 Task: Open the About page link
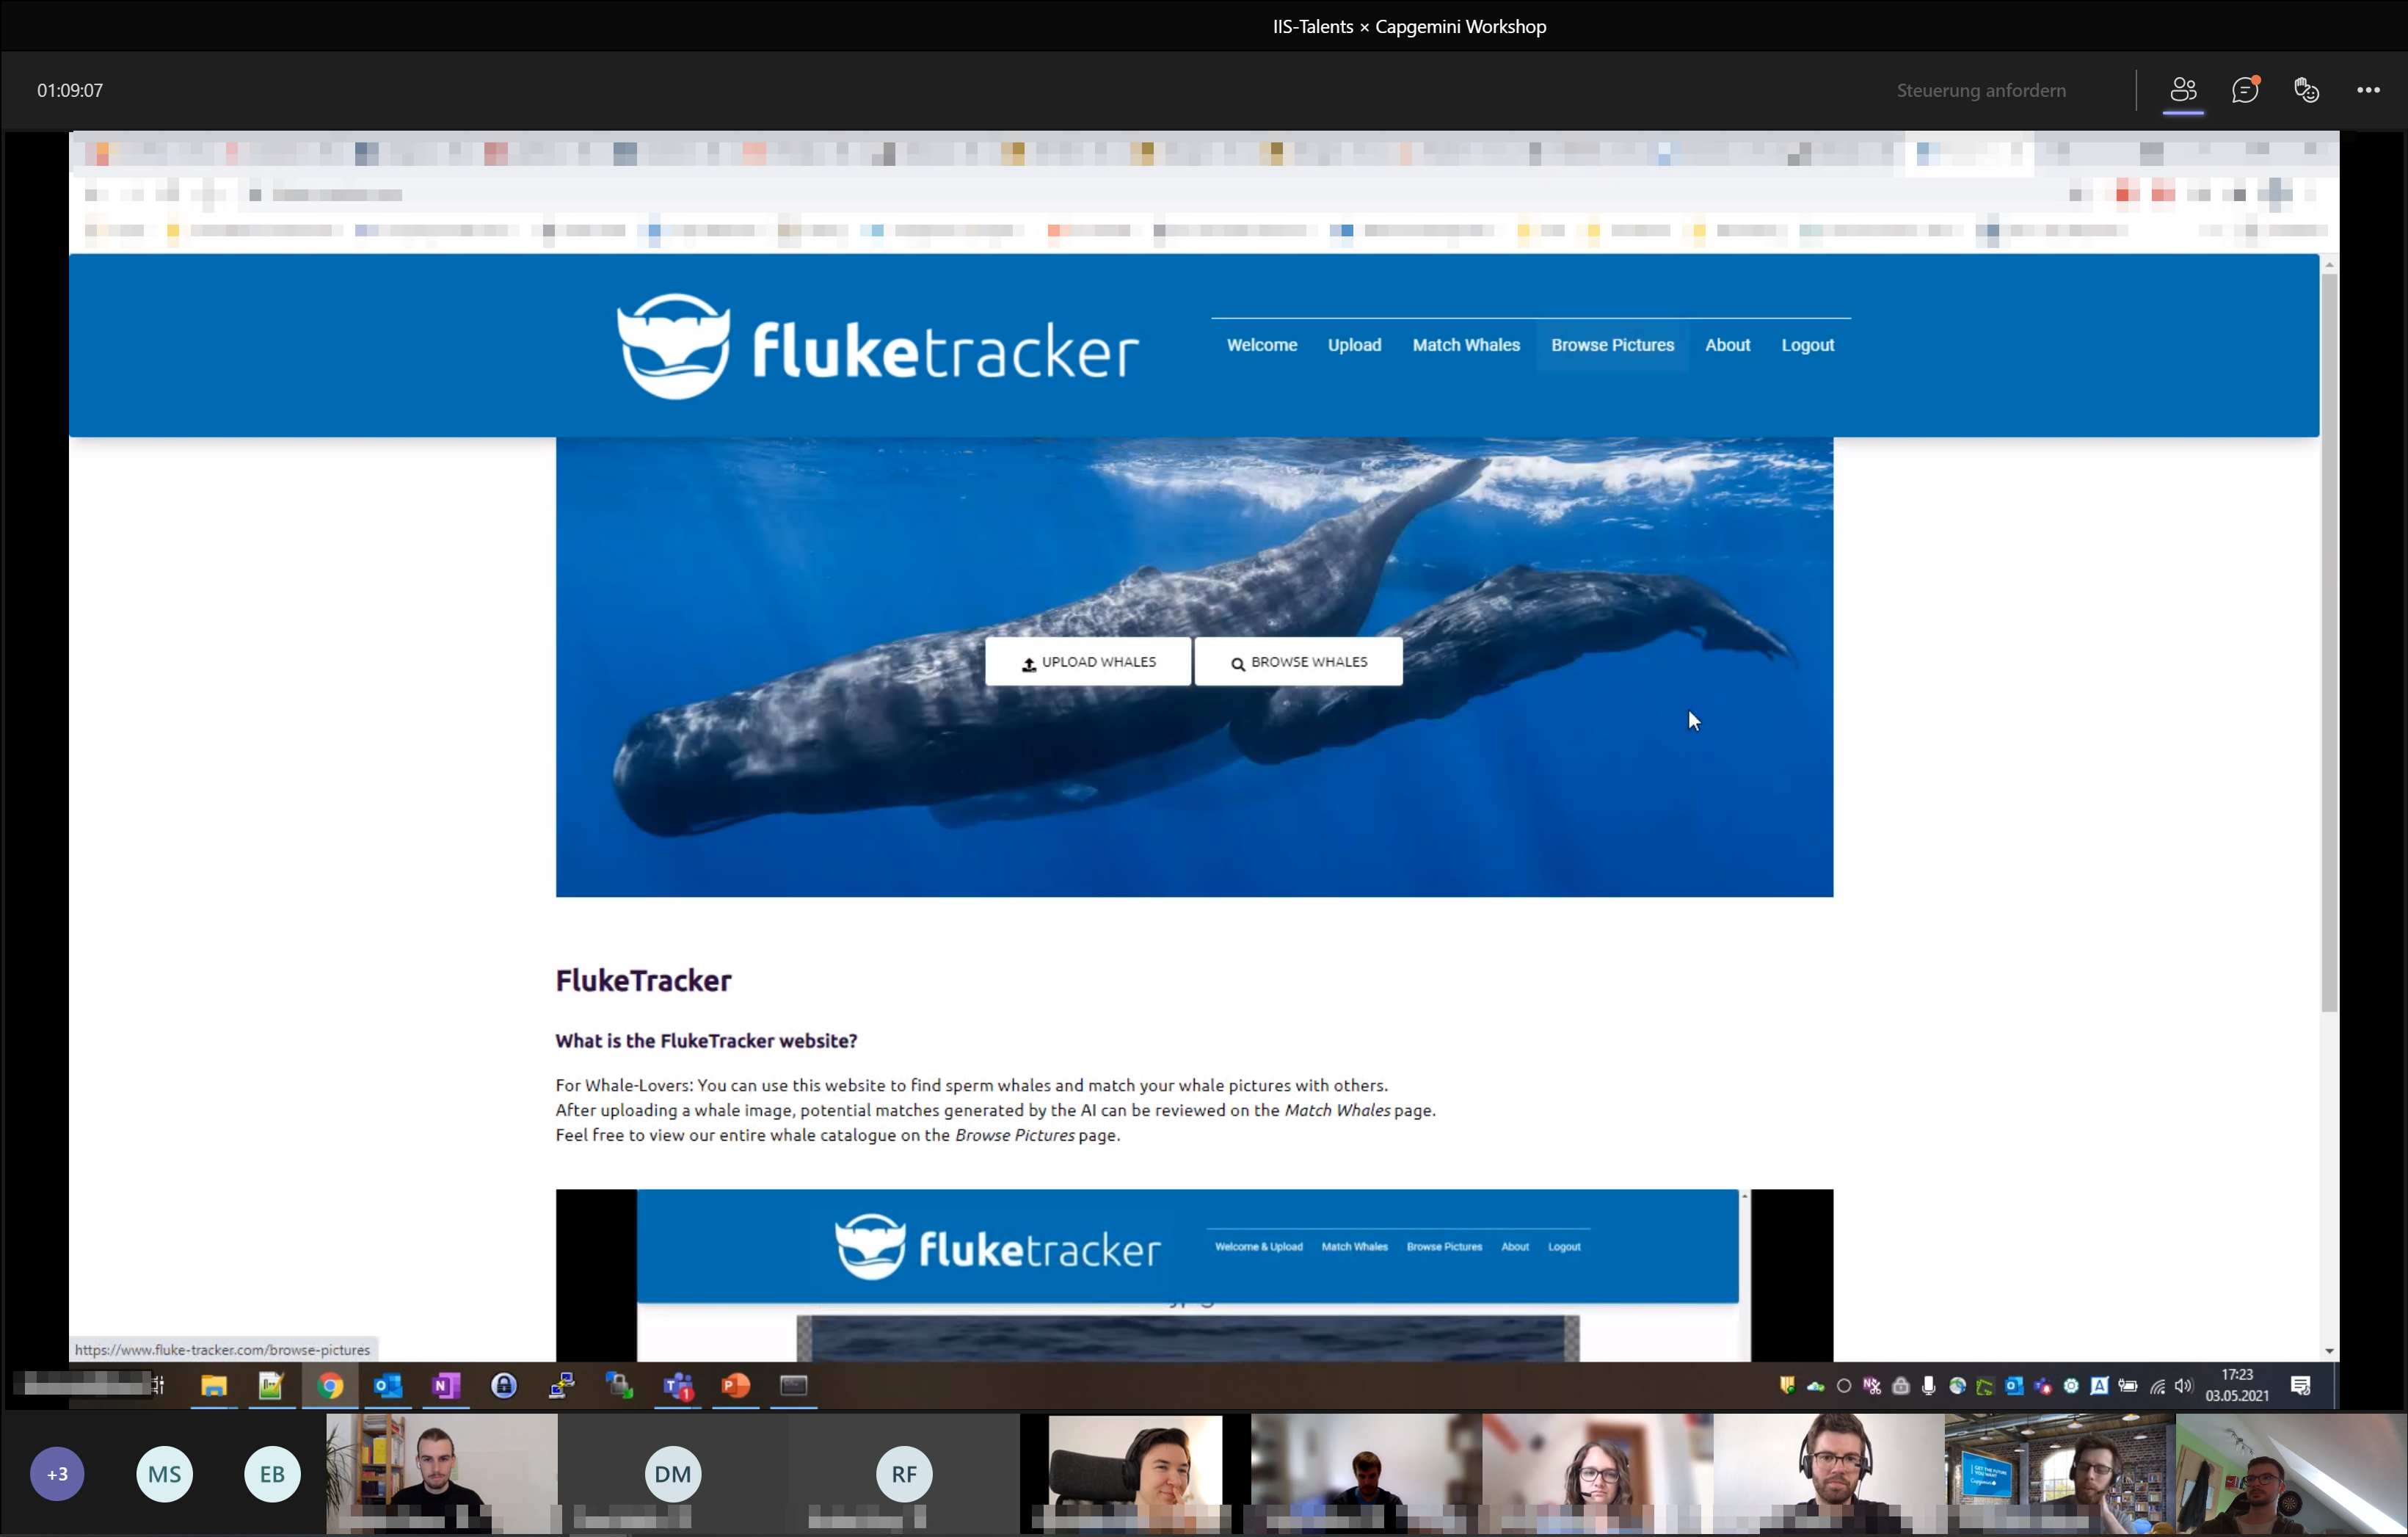tap(1727, 345)
